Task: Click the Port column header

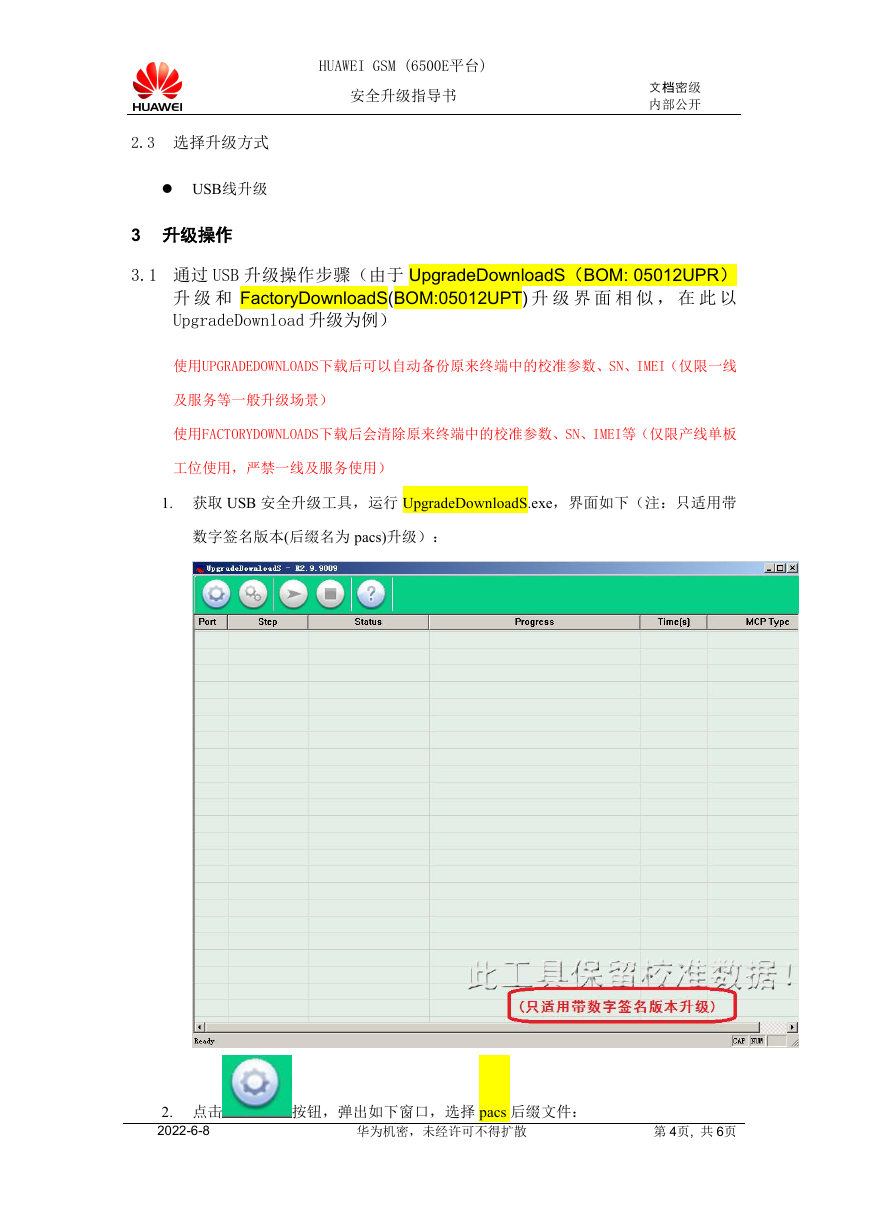Action: (210, 622)
